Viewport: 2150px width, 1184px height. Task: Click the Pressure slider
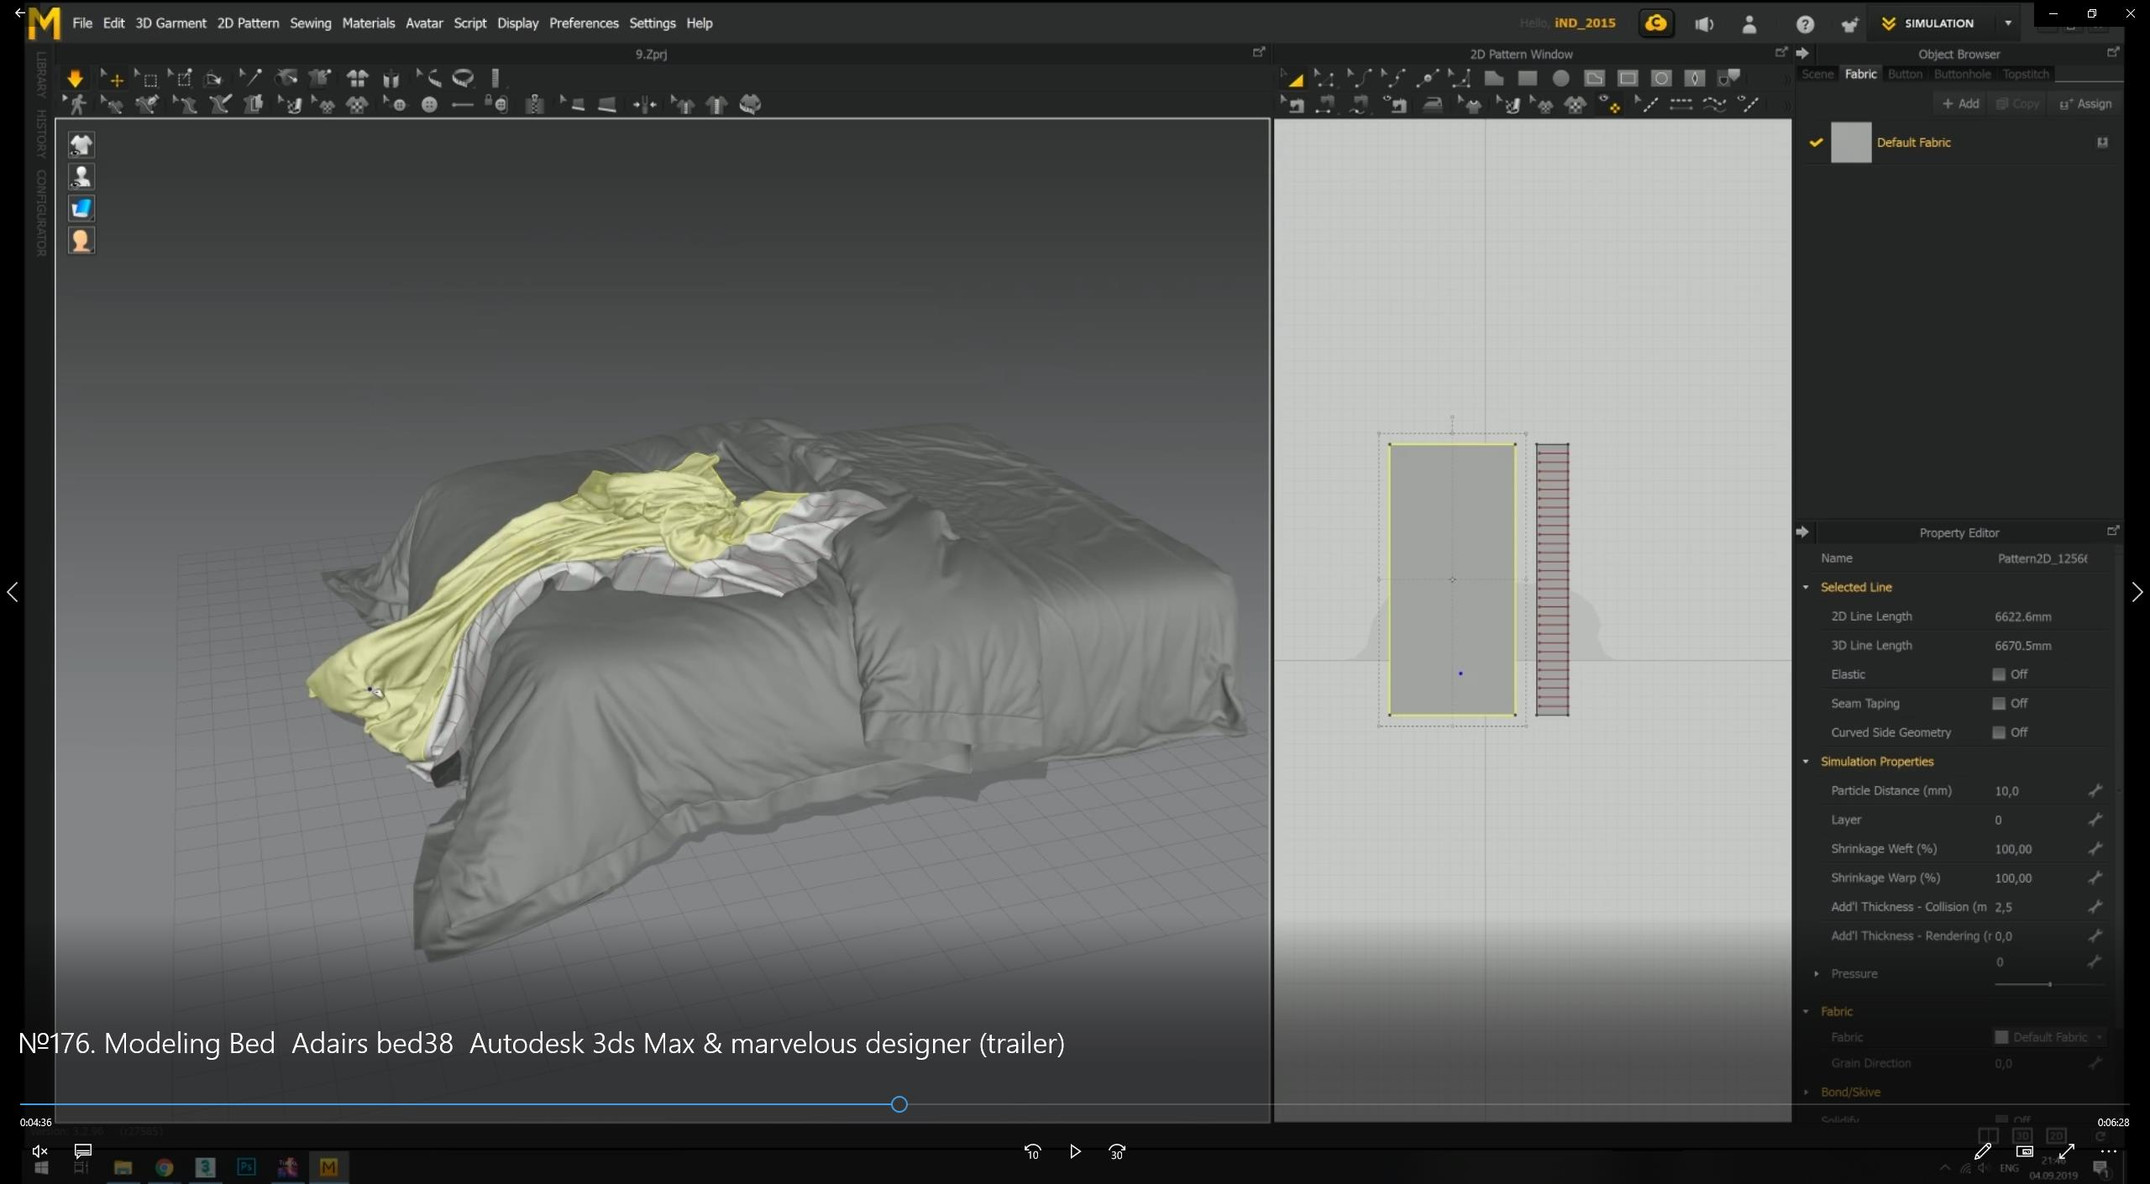point(2048,985)
